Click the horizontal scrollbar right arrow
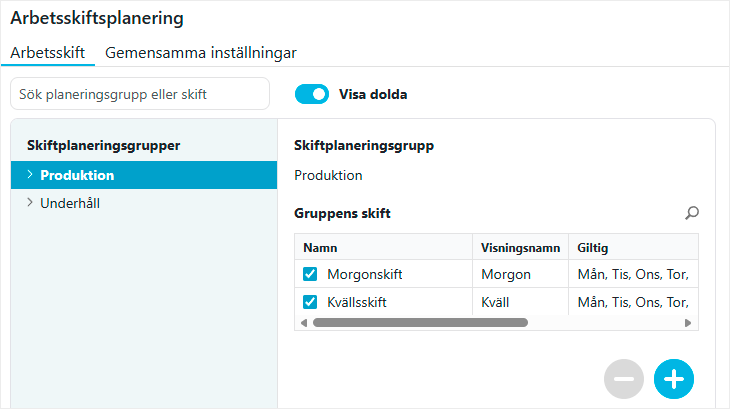This screenshot has height=409, width=730. pyautogui.click(x=688, y=323)
